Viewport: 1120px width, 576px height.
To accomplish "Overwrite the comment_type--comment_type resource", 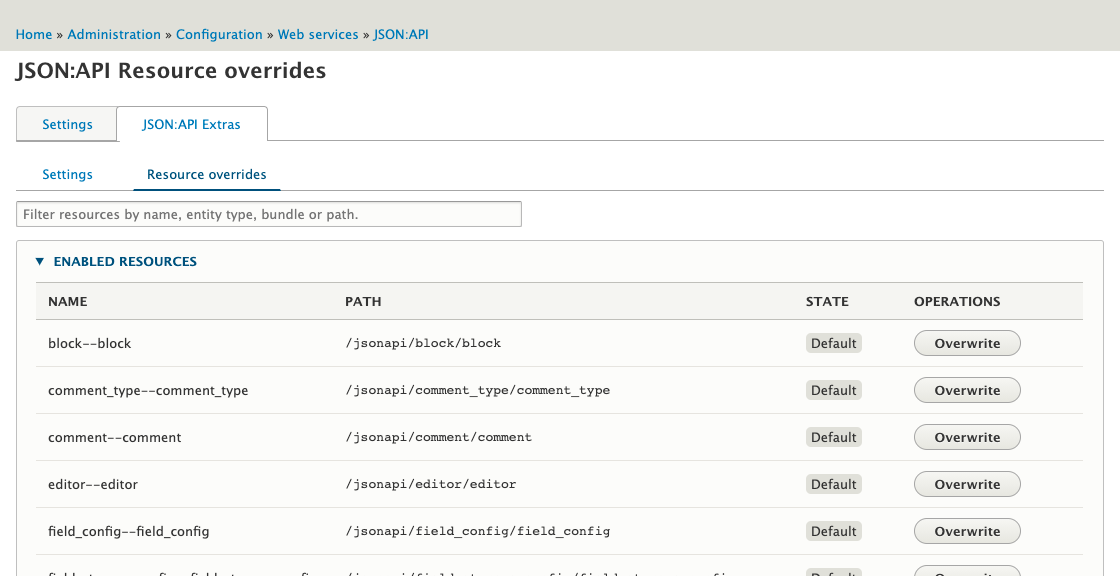I will click(967, 390).
